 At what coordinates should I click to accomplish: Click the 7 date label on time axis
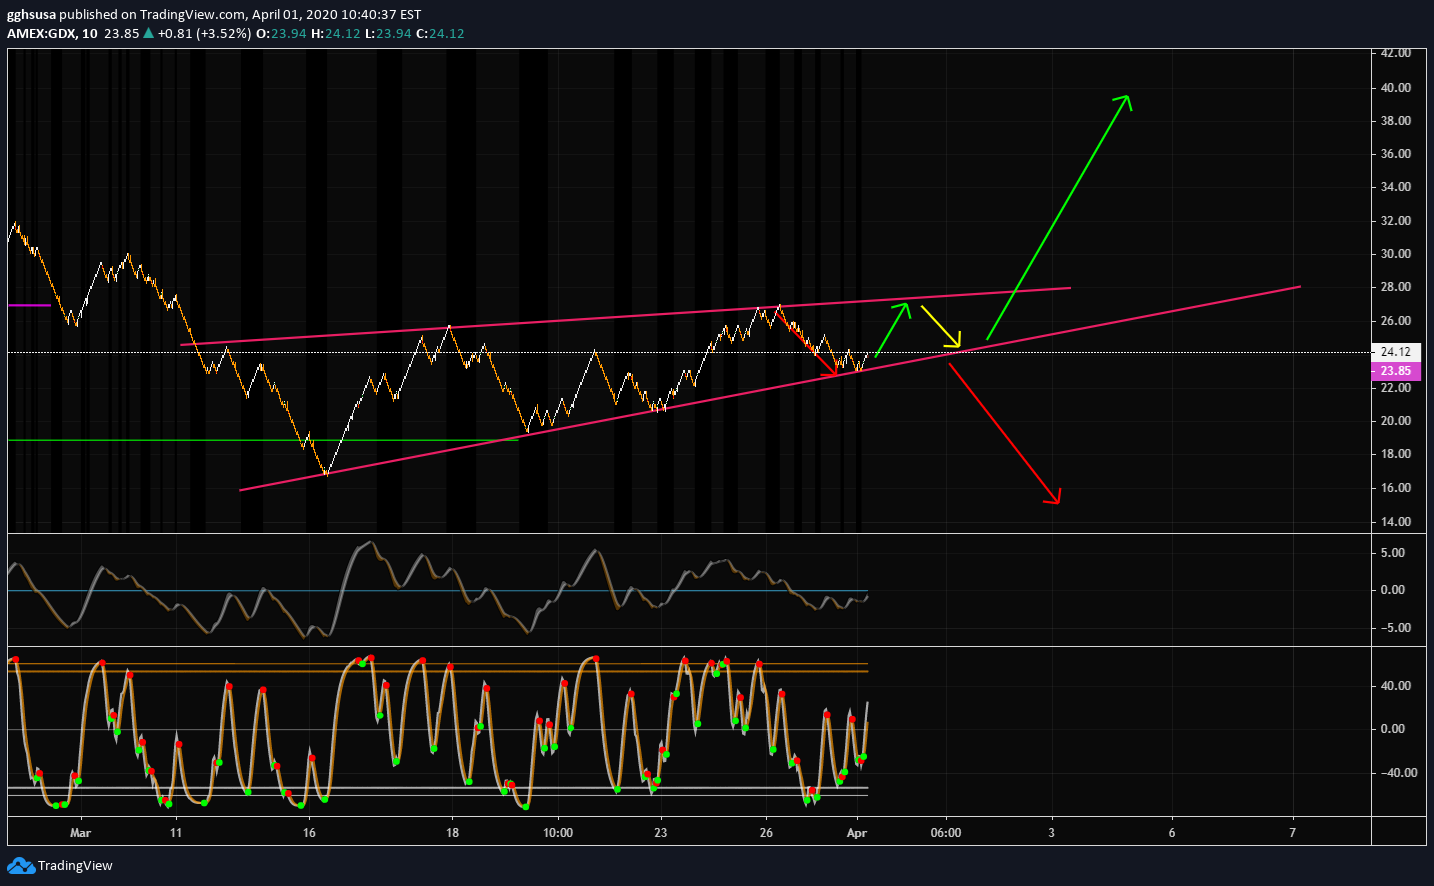pyautogui.click(x=1292, y=833)
